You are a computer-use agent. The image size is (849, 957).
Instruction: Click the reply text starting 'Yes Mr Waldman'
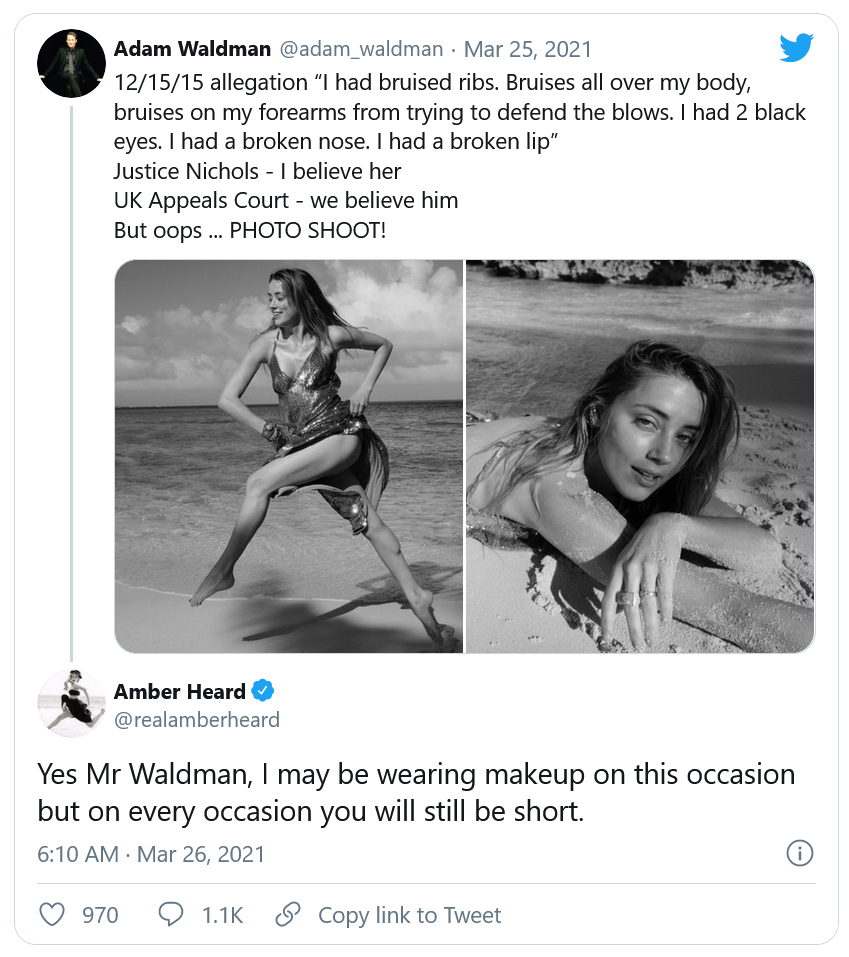(416, 791)
